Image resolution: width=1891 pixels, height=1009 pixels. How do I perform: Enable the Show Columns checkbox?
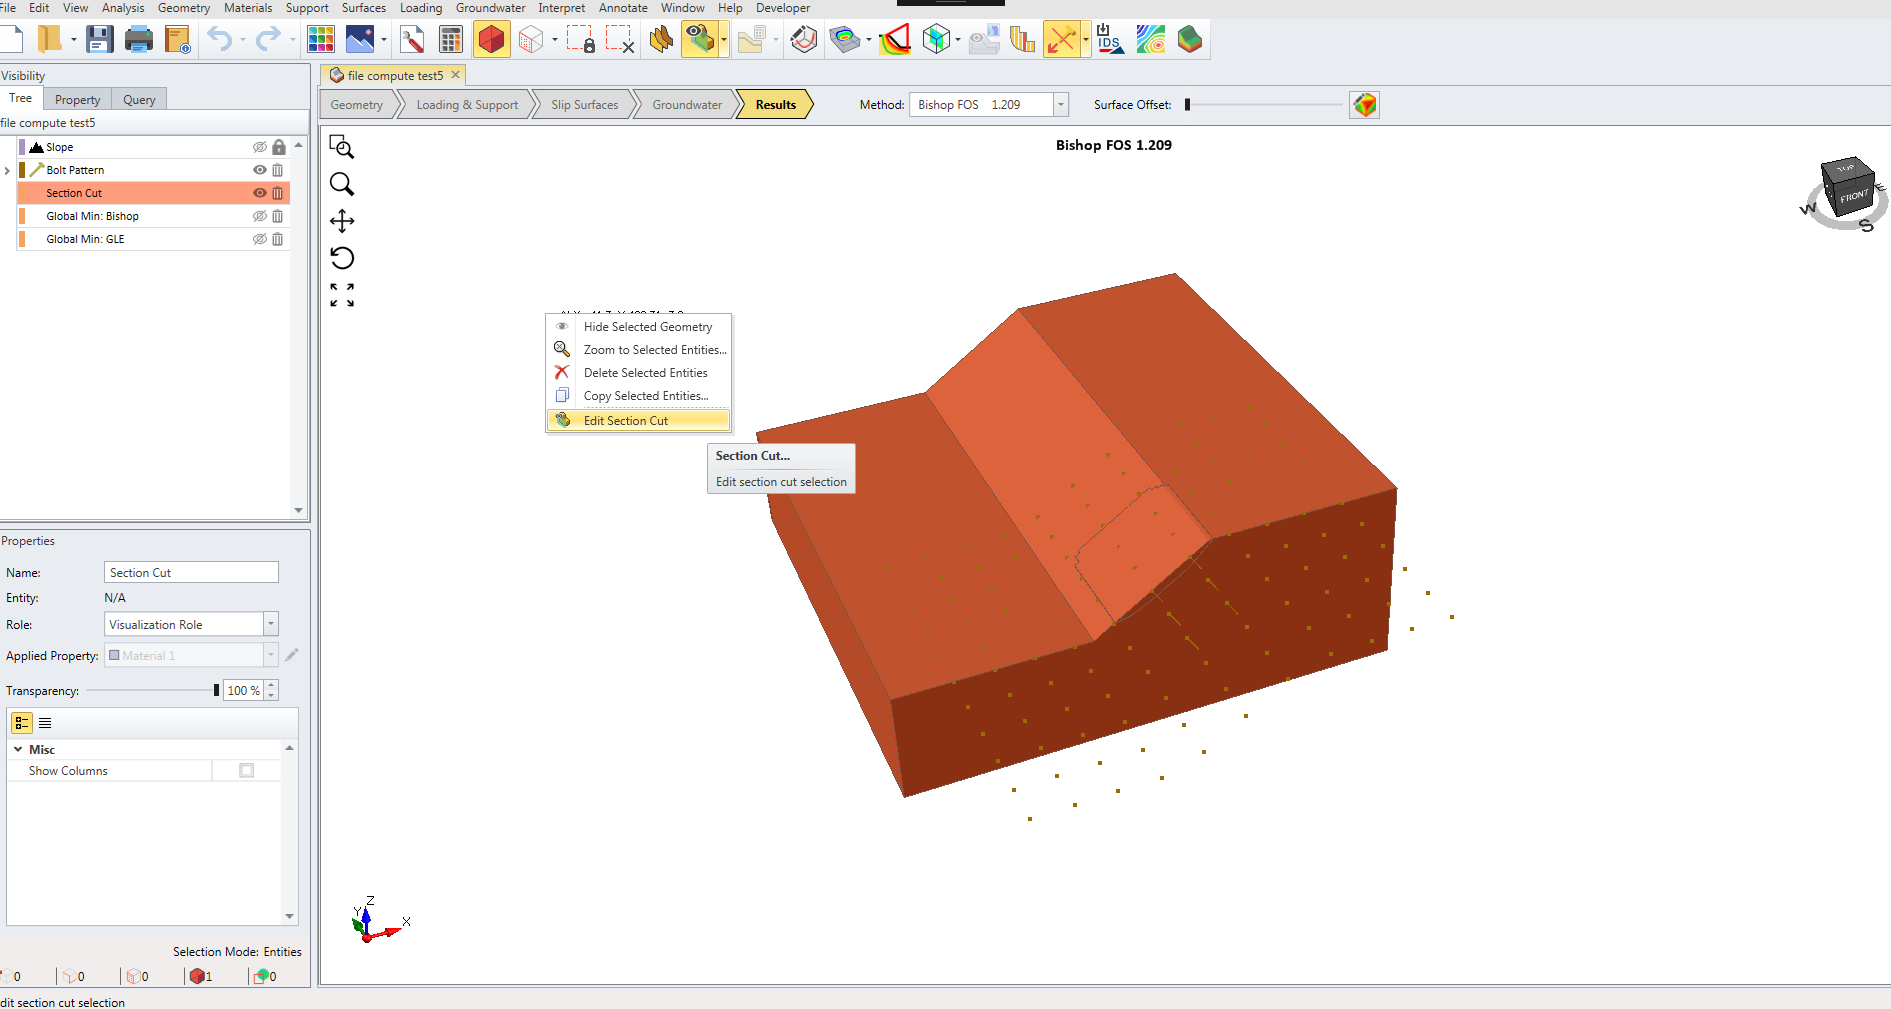pyautogui.click(x=247, y=770)
